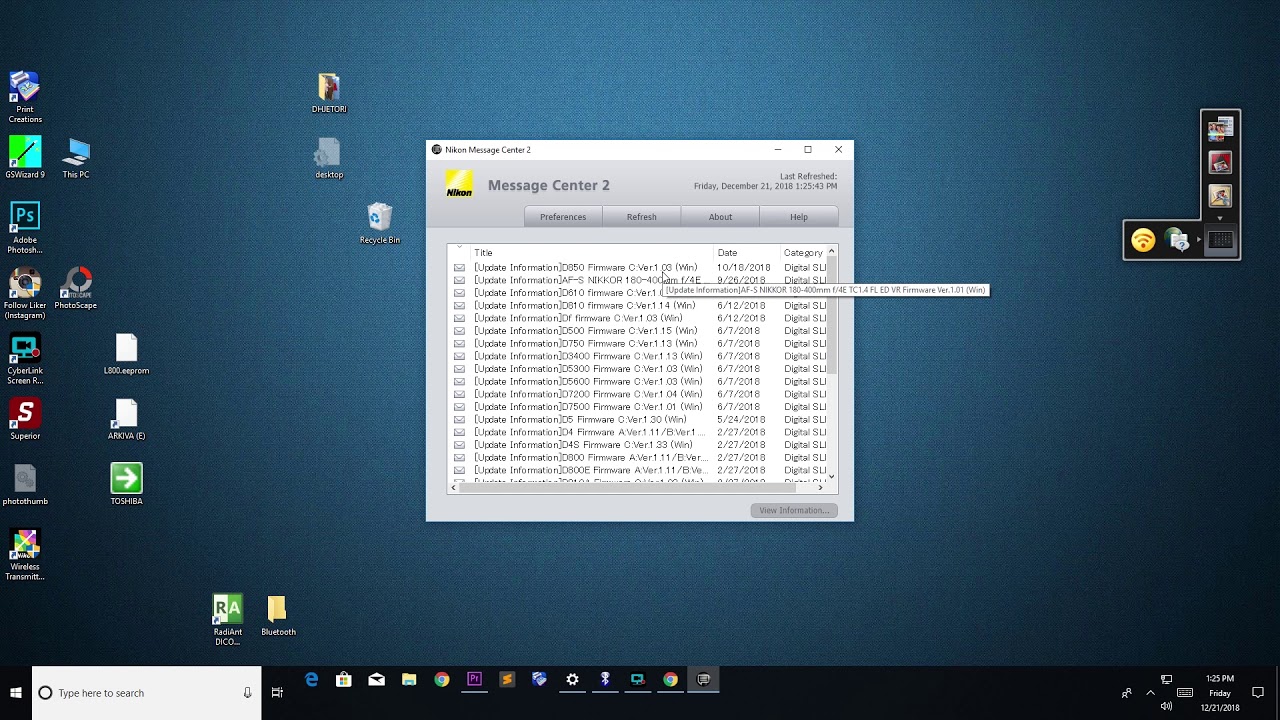Click the View Information button
Viewport: 1280px width, 720px height.
point(794,510)
